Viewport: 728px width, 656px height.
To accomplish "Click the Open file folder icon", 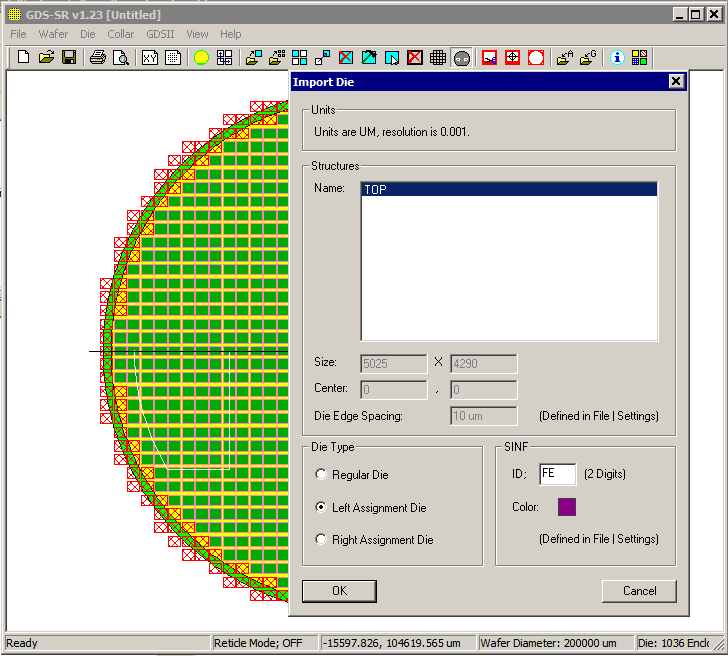I will pos(46,58).
